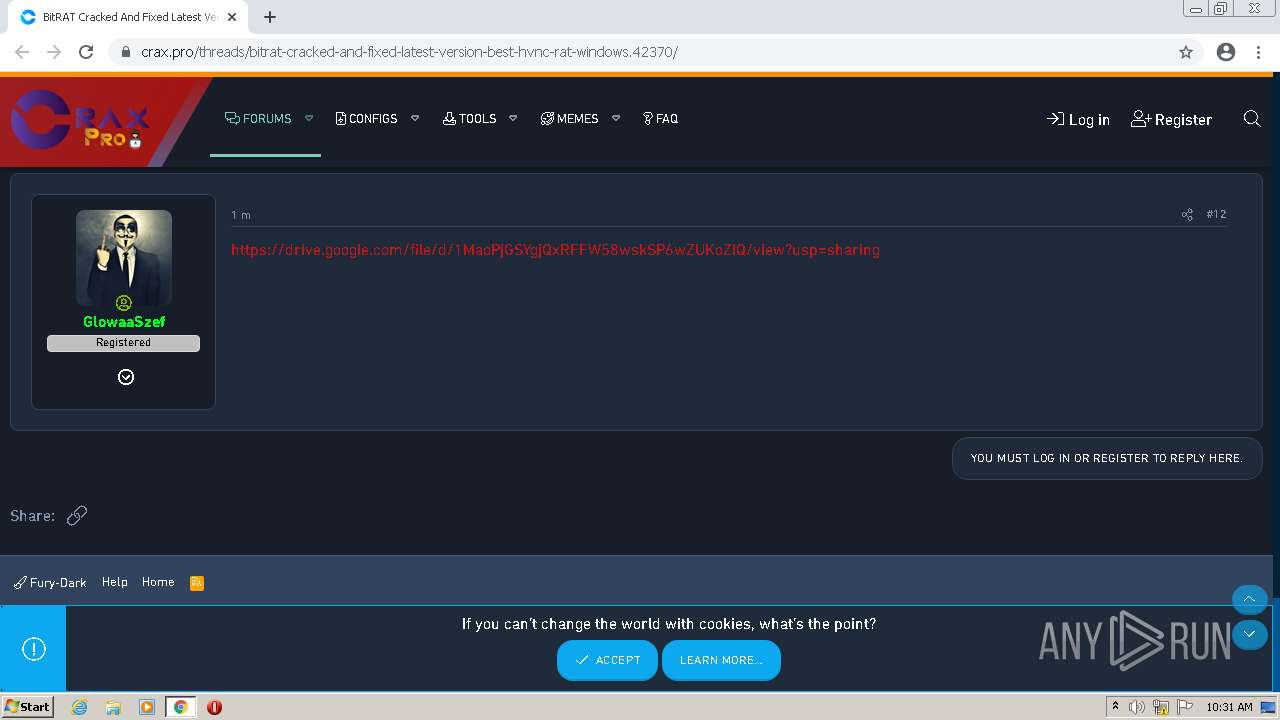Click the '1 m' post timestamp
The image size is (1280, 720).
click(241, 215)
